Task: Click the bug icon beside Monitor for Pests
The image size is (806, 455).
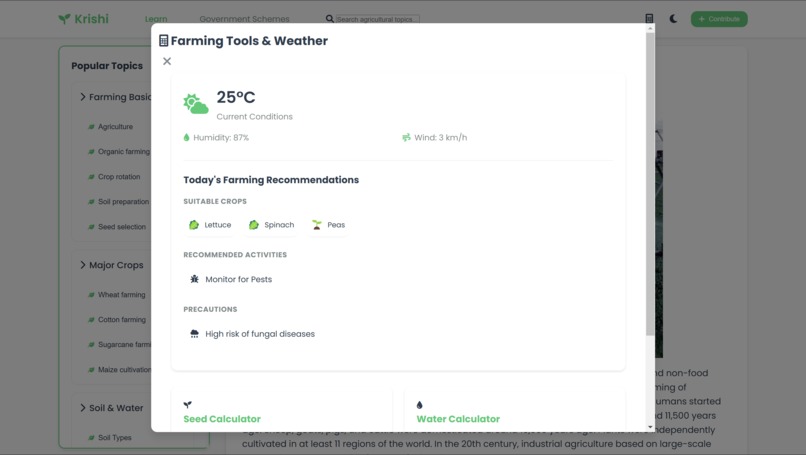Action: [x=194, y=279]
